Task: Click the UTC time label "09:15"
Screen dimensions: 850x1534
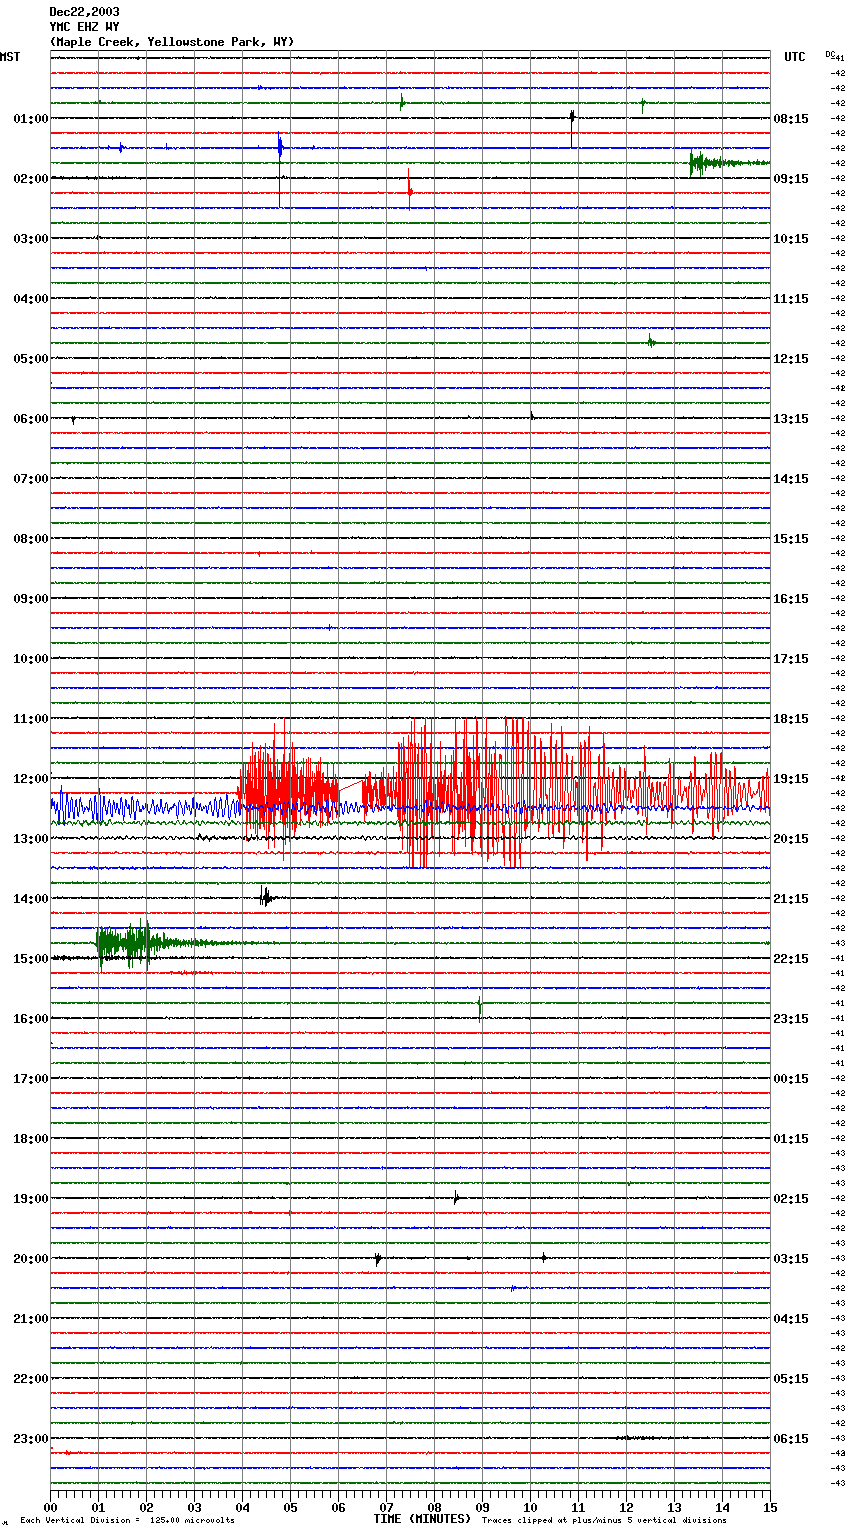Action: click(x=791, y=179)
